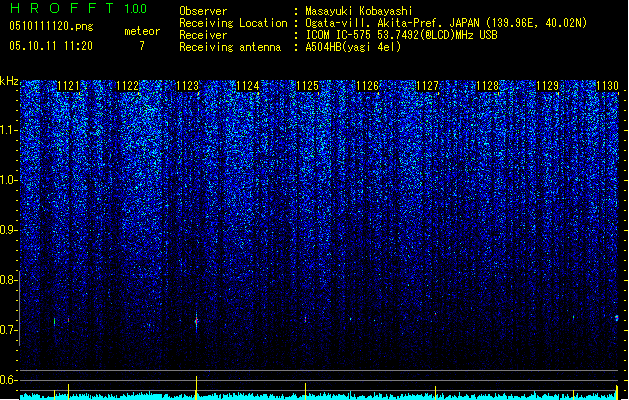
Task: Click the 1128 time marker
Action: pos(487,85)
